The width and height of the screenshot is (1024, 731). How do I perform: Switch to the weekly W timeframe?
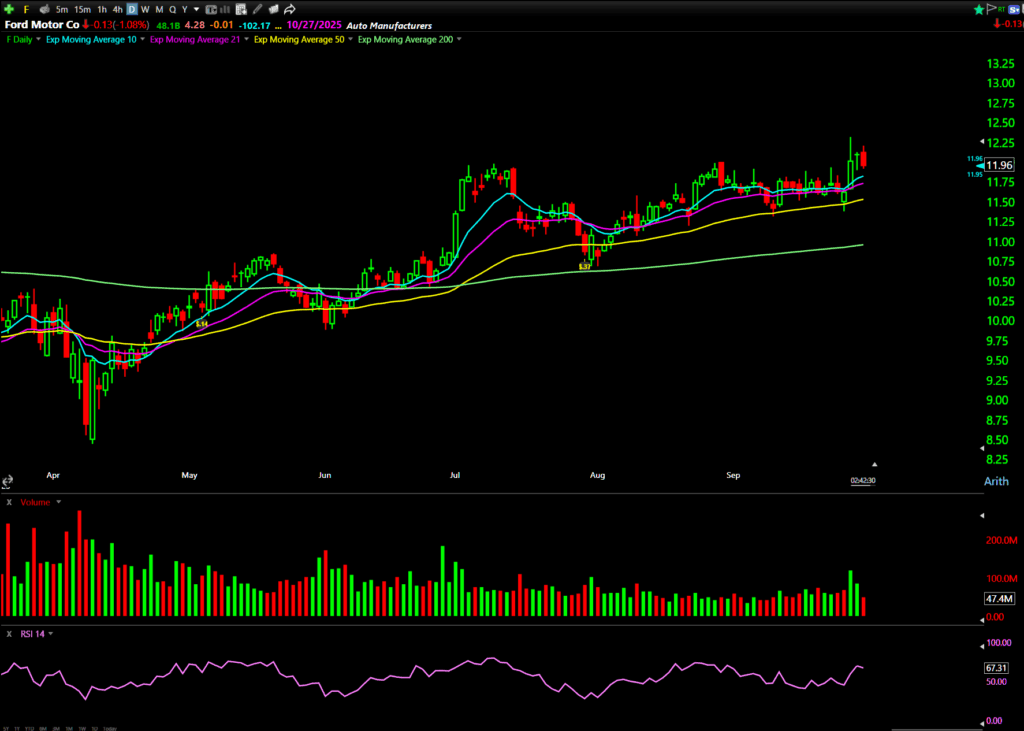tap(145, 9)
